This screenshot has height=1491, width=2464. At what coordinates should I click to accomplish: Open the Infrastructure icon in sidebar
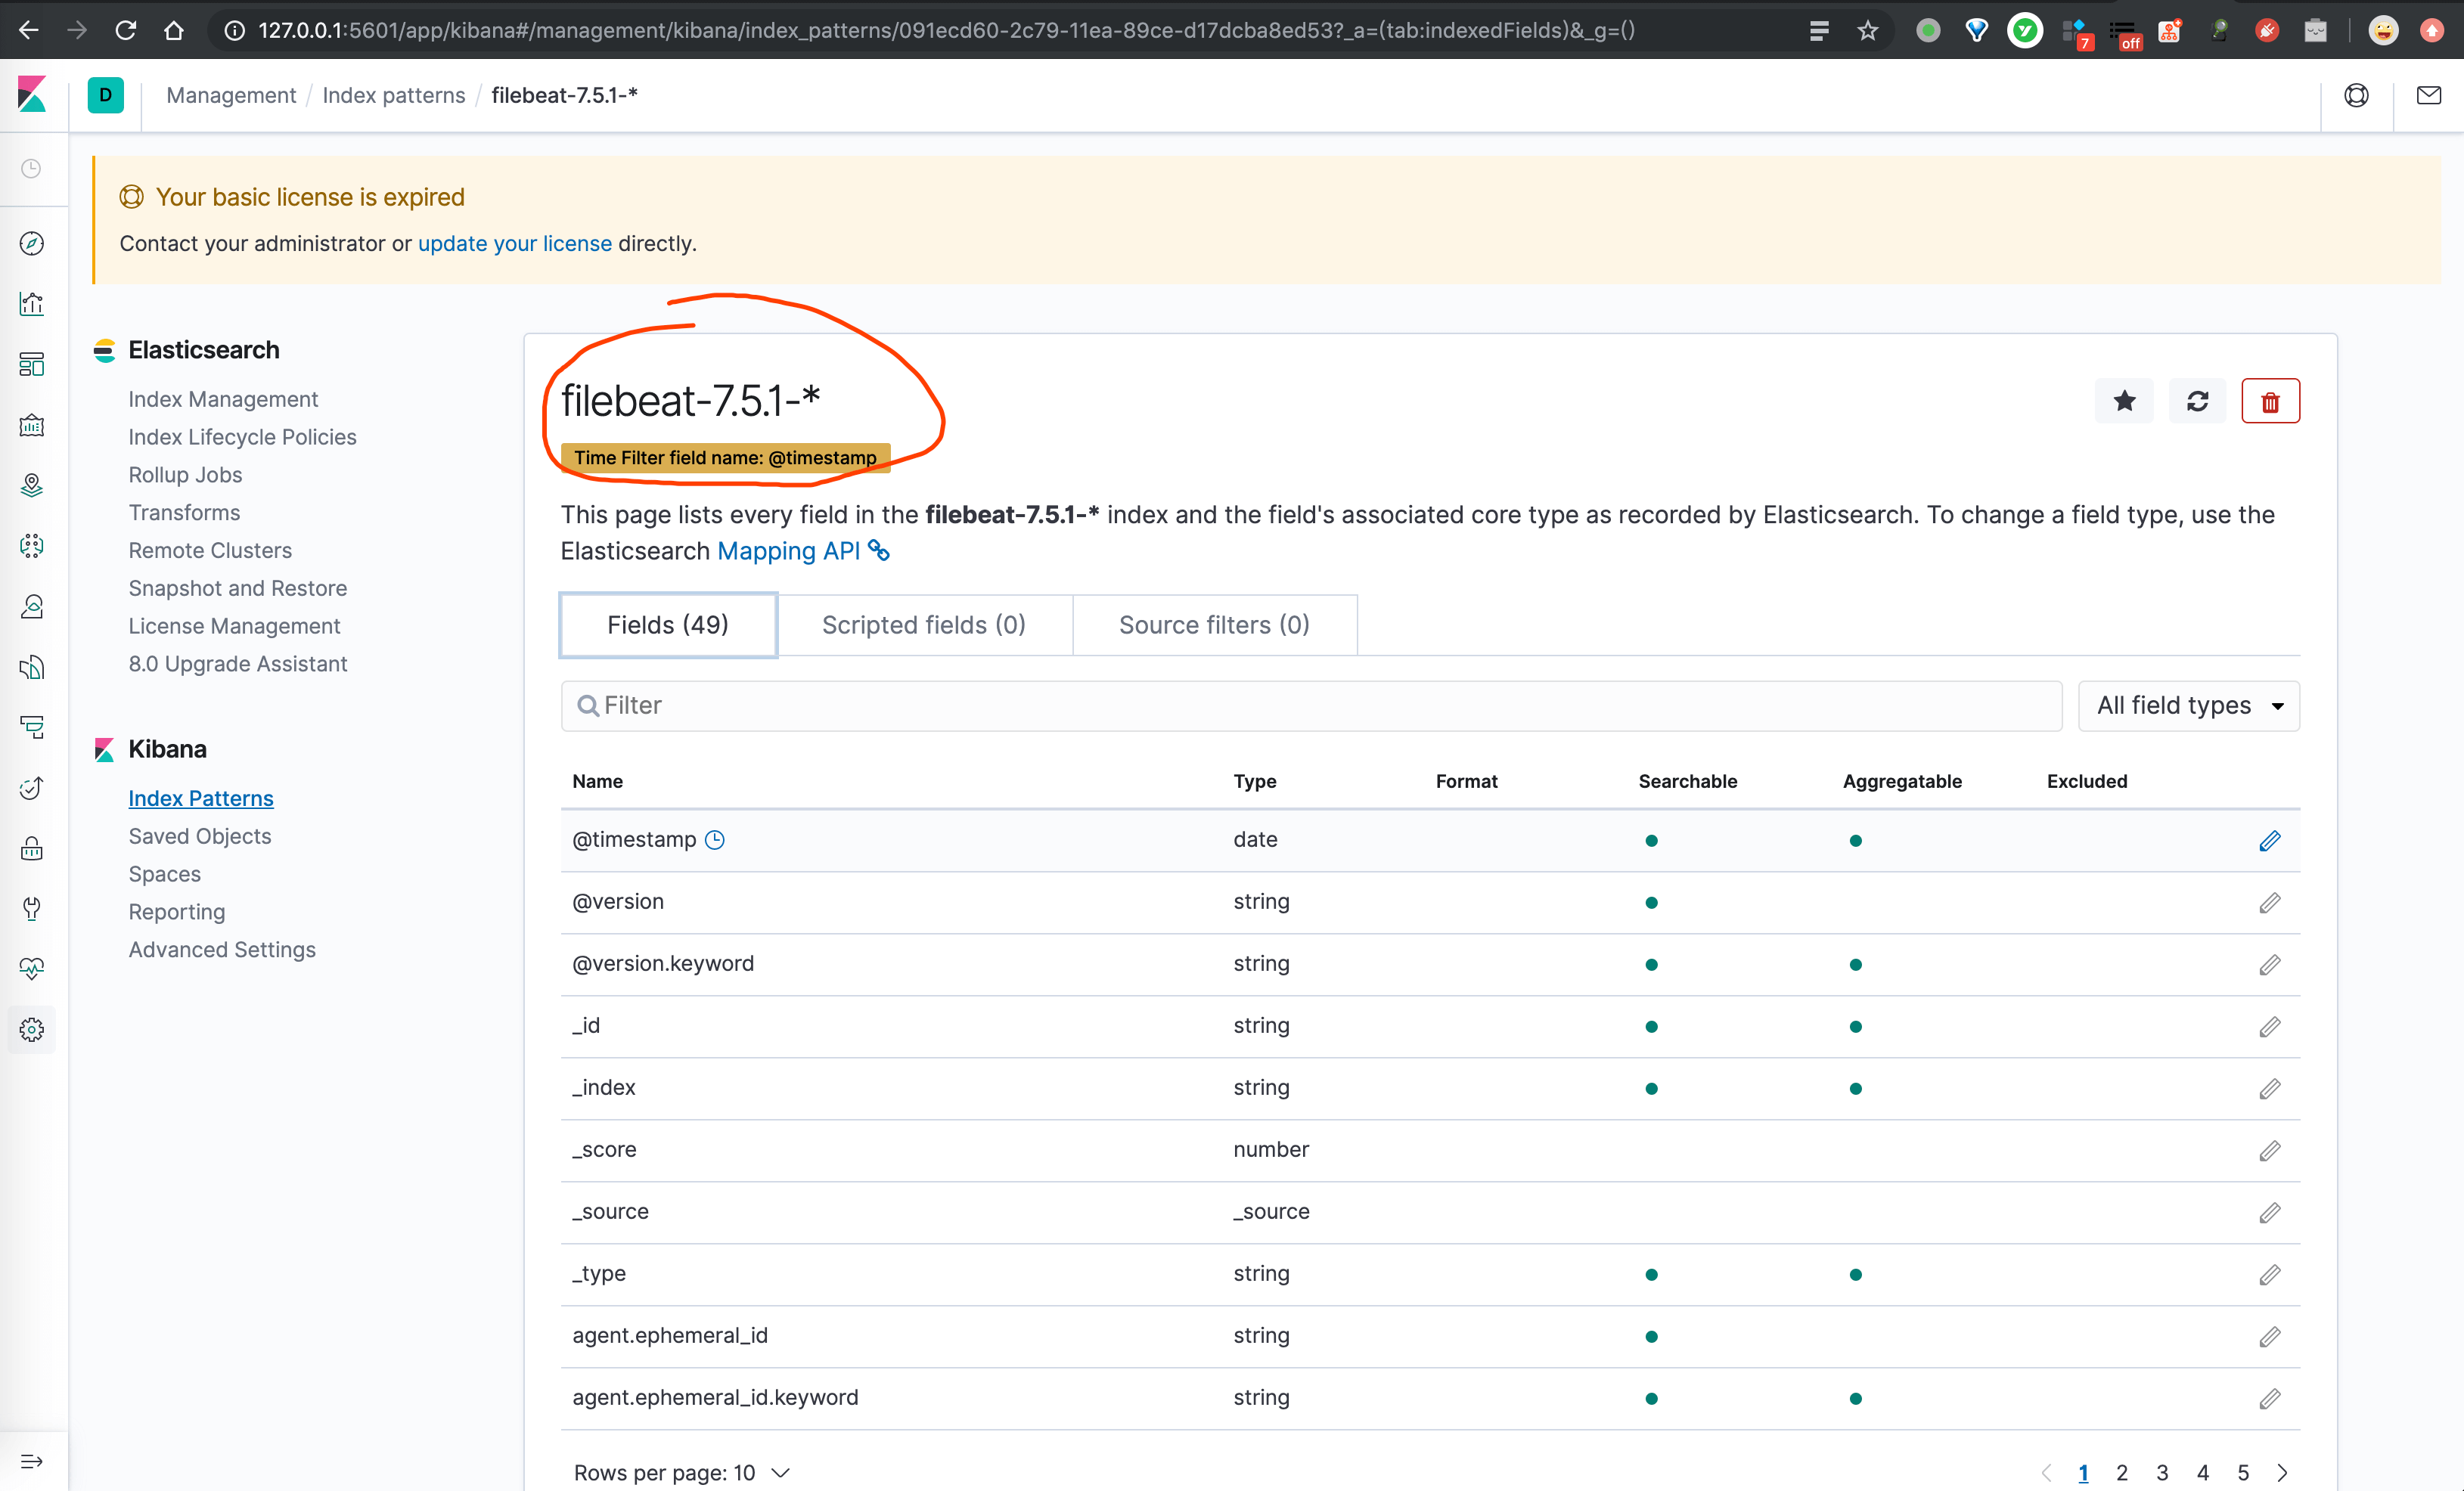point(32,606)
